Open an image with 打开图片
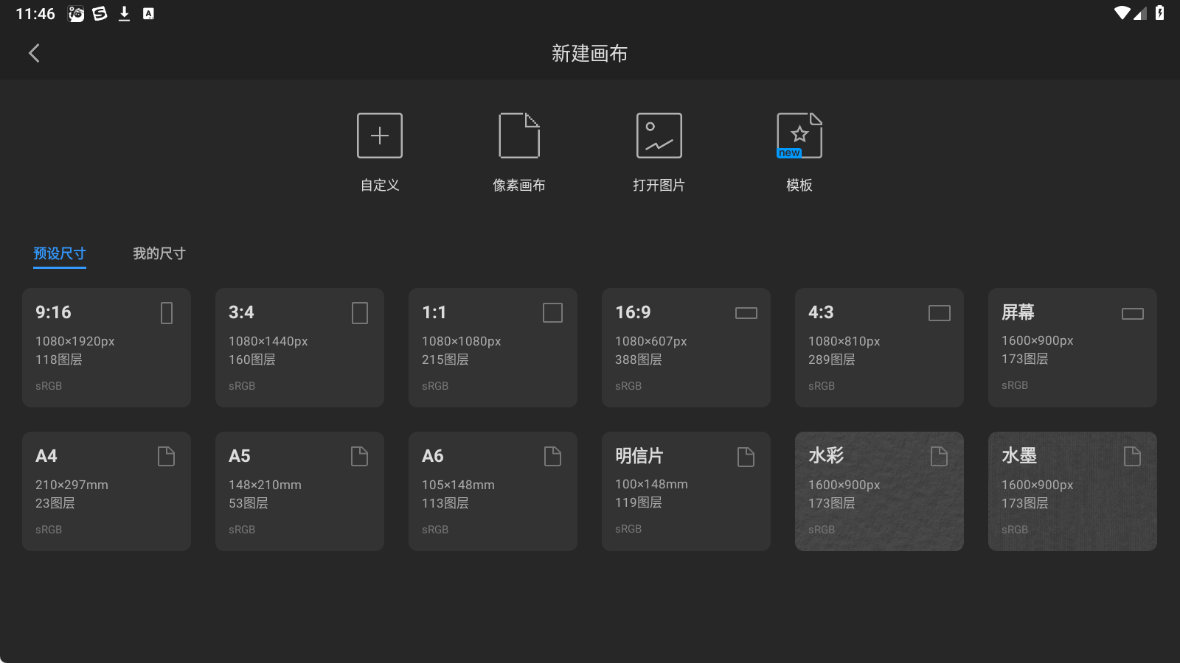1180x663 pixels. [659, 150]
